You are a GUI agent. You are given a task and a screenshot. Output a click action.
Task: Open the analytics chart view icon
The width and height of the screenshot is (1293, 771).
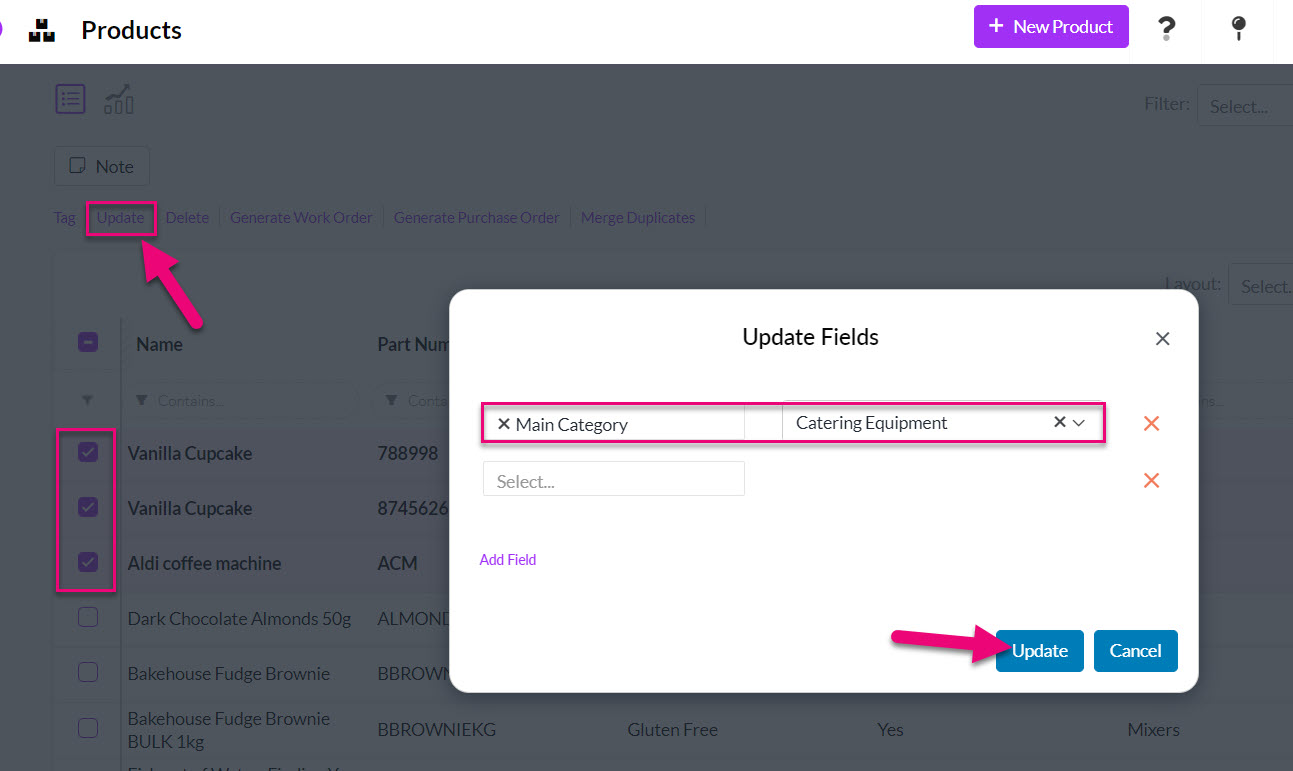click(x=118, y=99)
